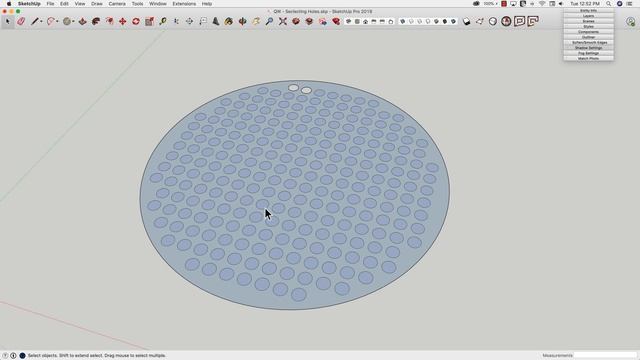640x360 pixels.
Task: Activate the Rotate tool
Action: coord(136,21)
